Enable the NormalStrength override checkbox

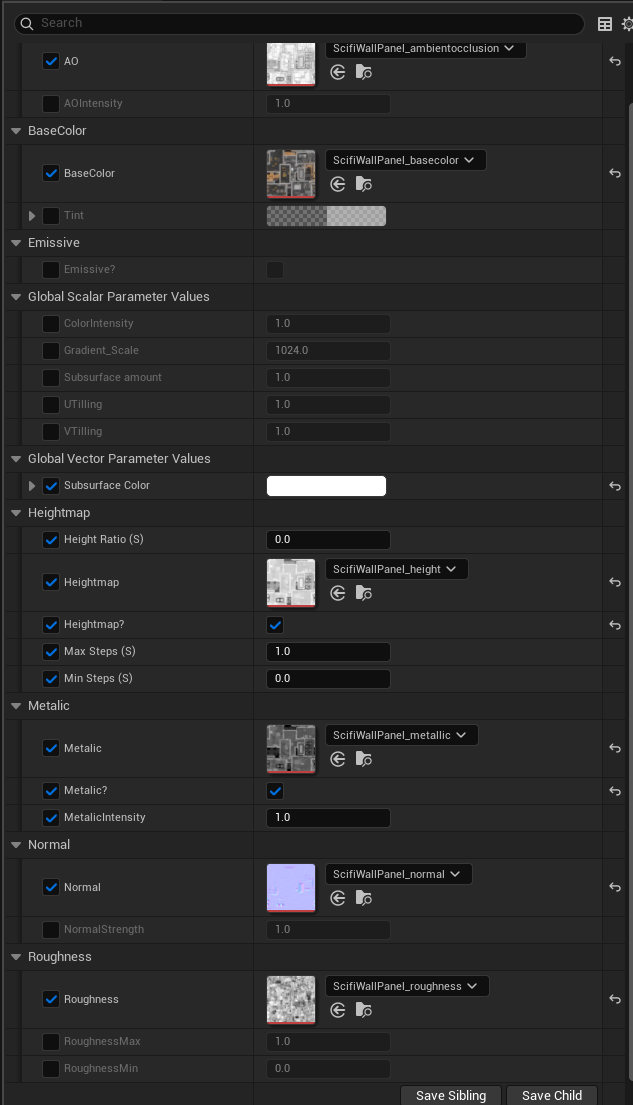pyautogui.click(x=51, y=929)
